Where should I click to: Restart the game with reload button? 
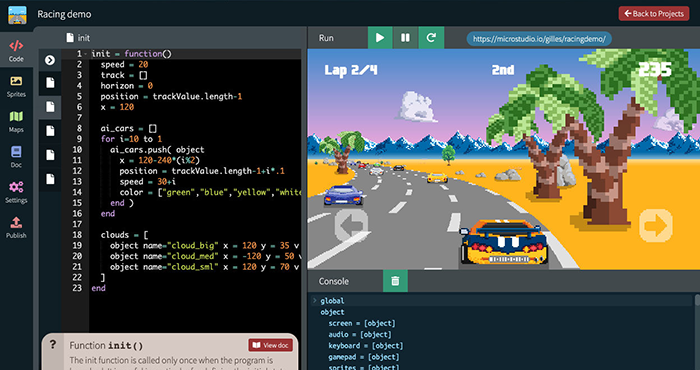point(431,38)
